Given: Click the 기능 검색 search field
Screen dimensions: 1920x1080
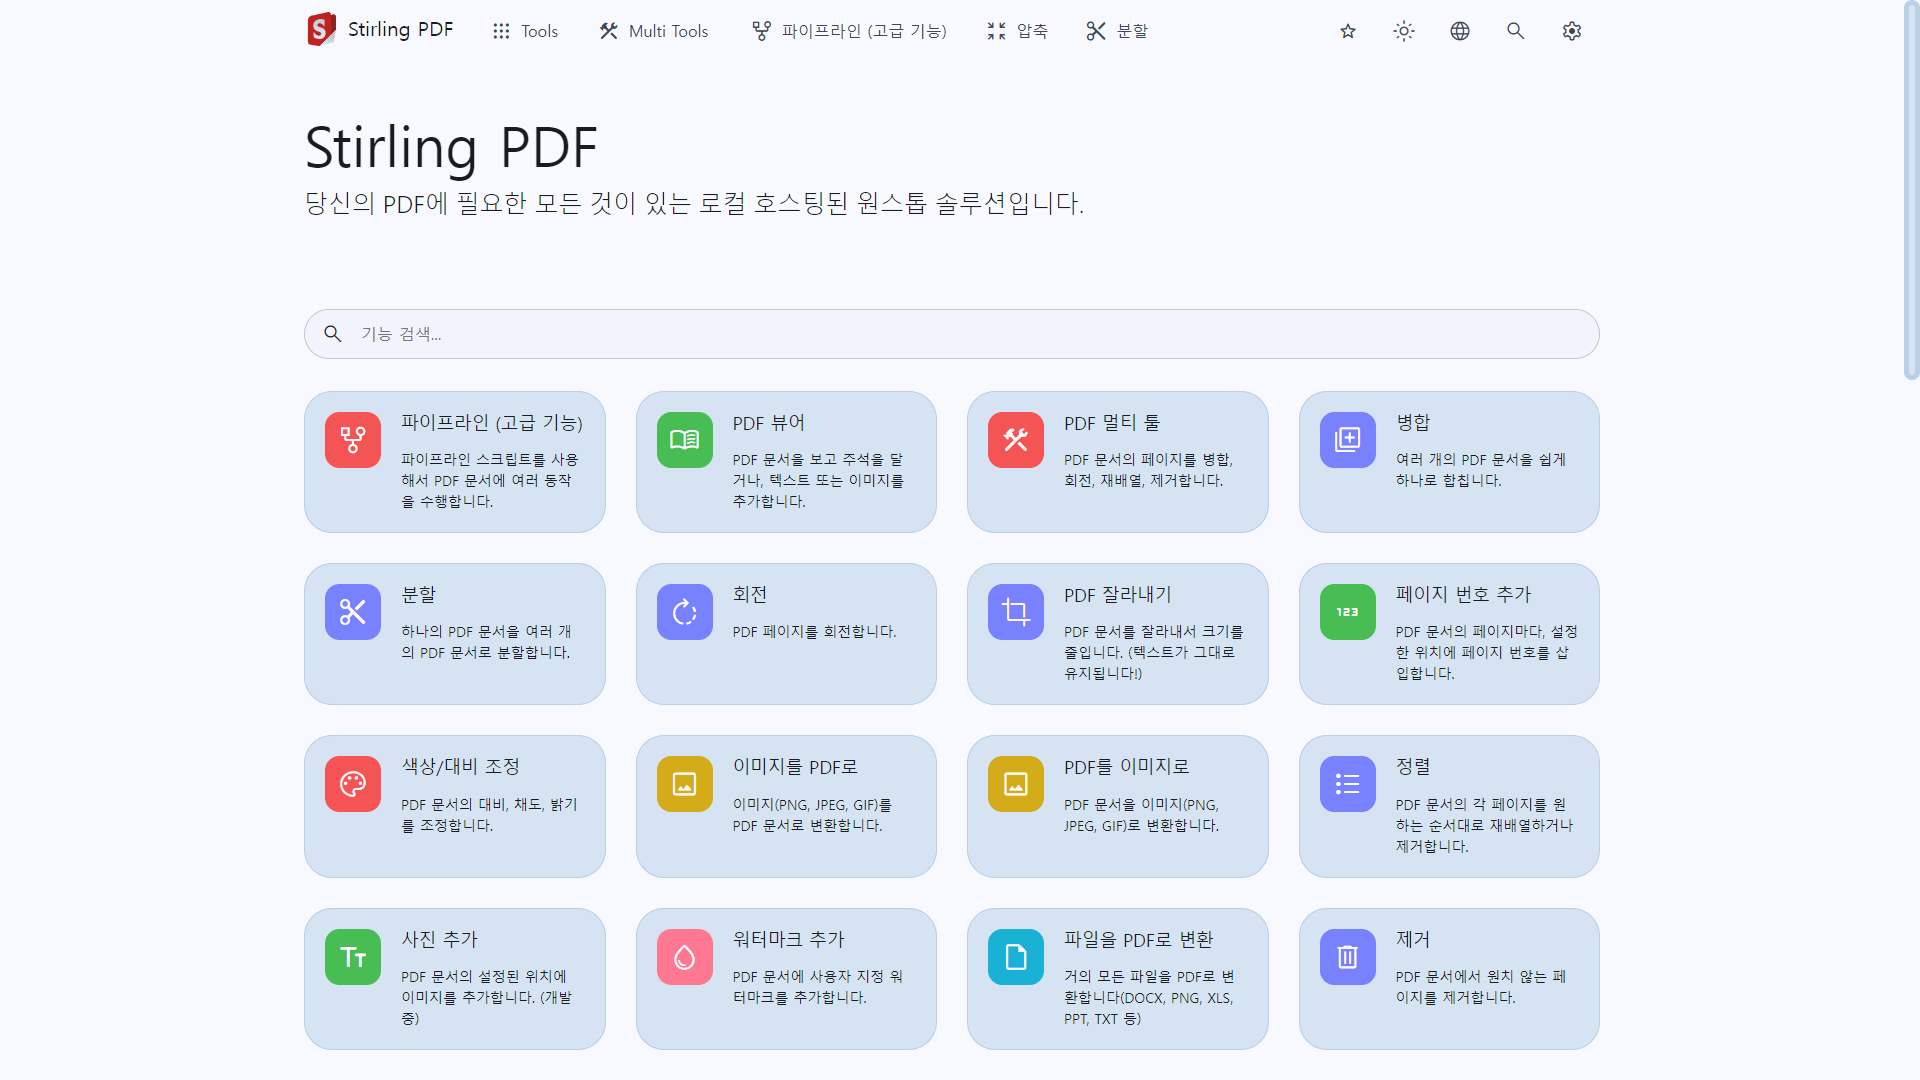Looking at the screenshot, I should coord(952,334).
